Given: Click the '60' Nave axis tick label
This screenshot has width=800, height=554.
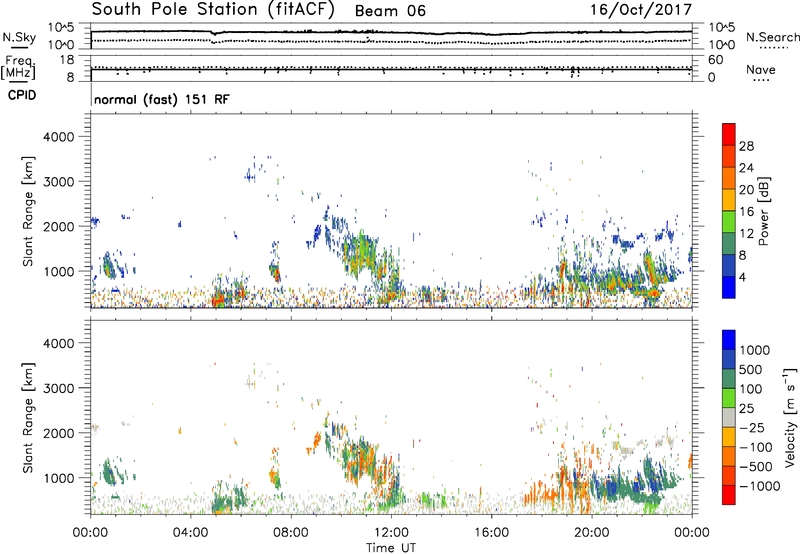Looking at the screenshot, I should tap(716, 60).
